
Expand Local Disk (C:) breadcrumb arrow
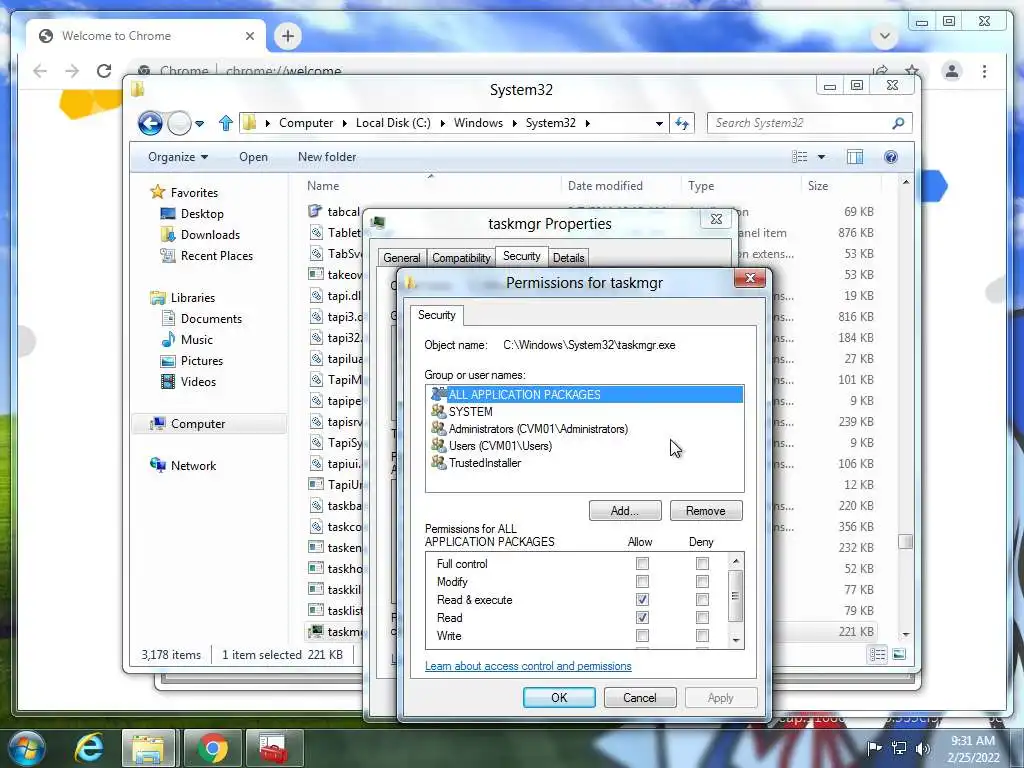(442, 123)
